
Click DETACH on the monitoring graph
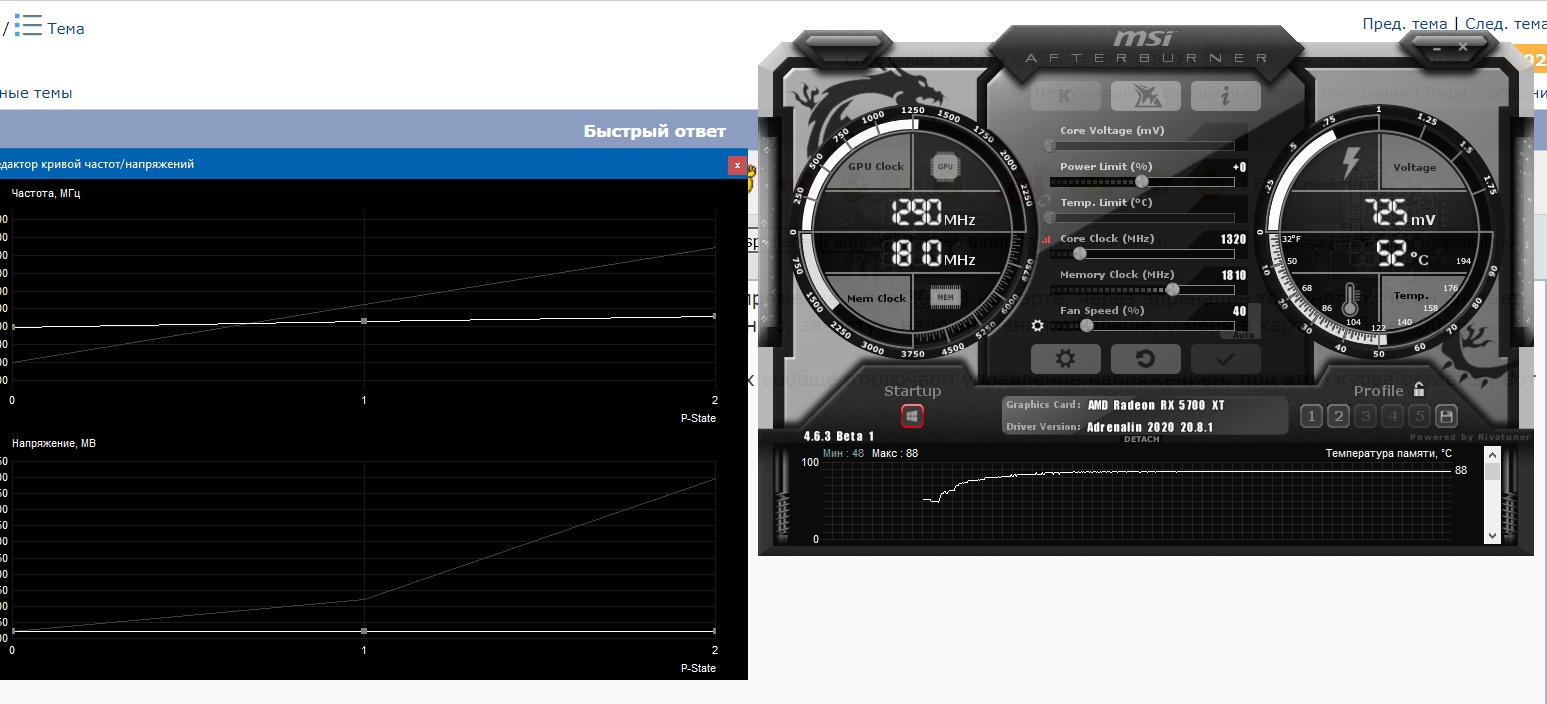[1142, 439]
